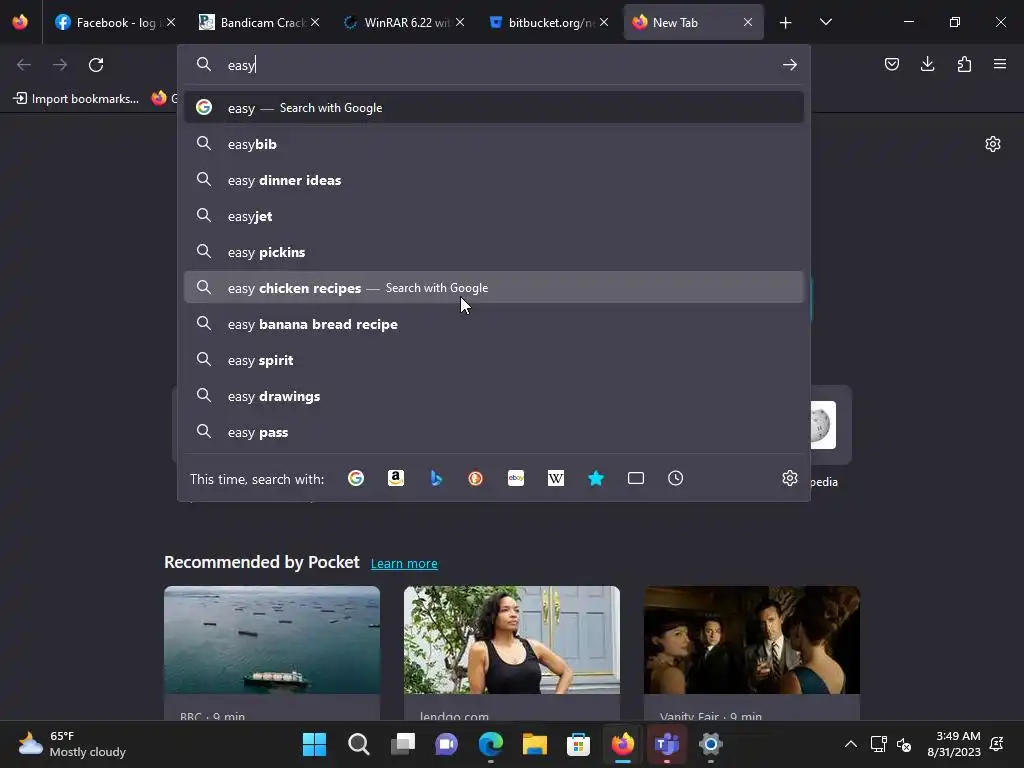Choose the easy chicken recipes suggestion
The height and width of the screenshot is (768, 1024).
pyautogui.click(x=494, y=287)
